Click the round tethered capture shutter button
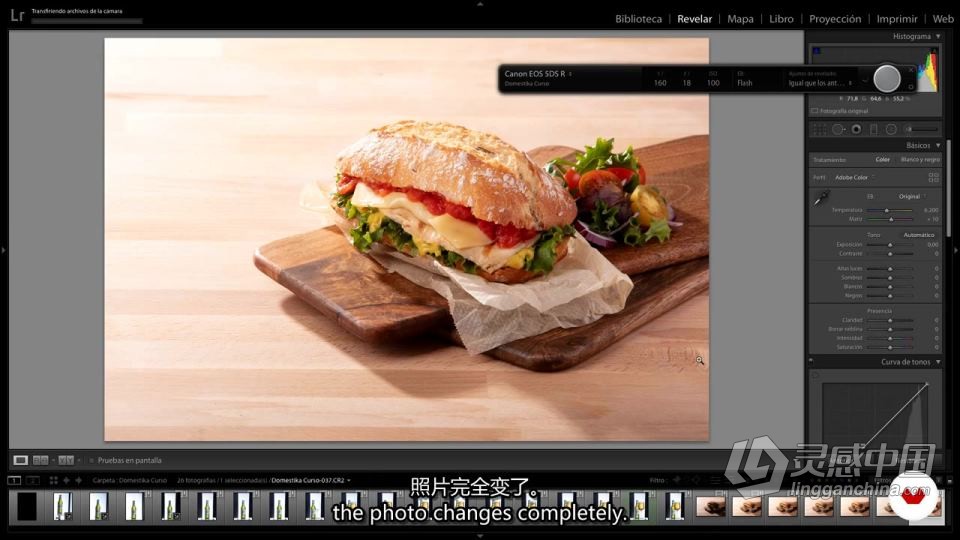The height and width of the screenshot is (540, 960). (887, 79)
